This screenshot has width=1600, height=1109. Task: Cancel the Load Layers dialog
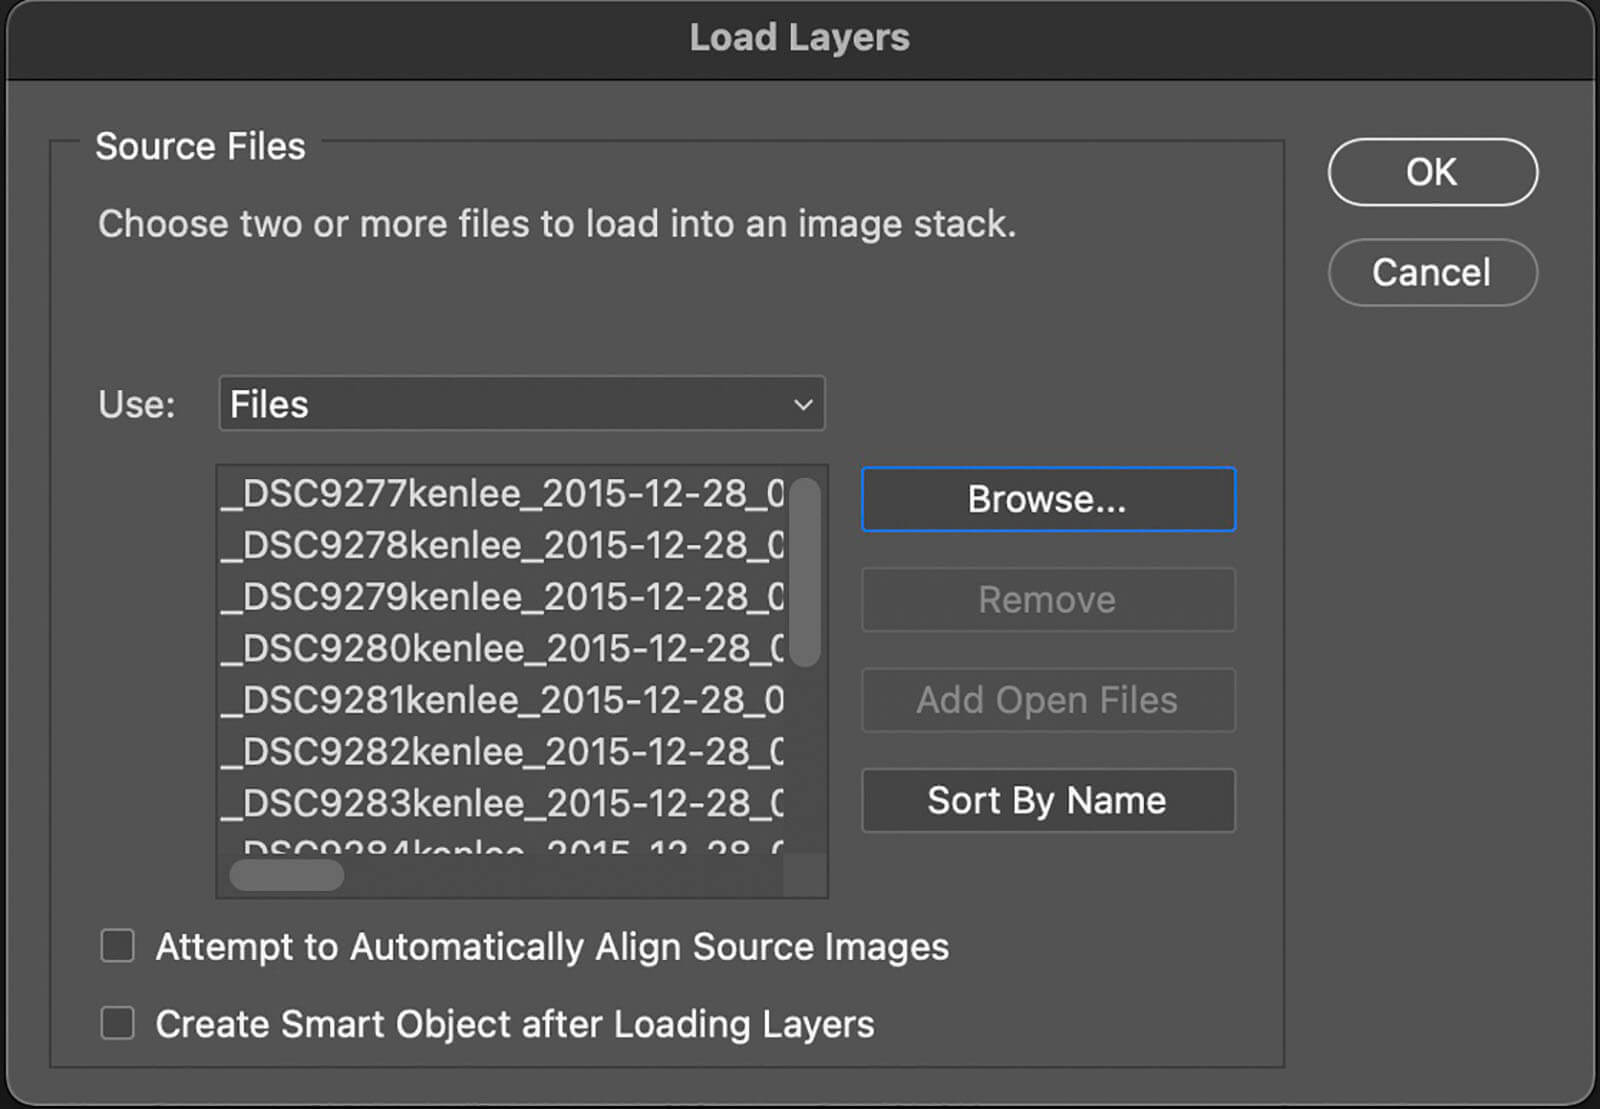pyautogui.click(x=1432, y=272)
